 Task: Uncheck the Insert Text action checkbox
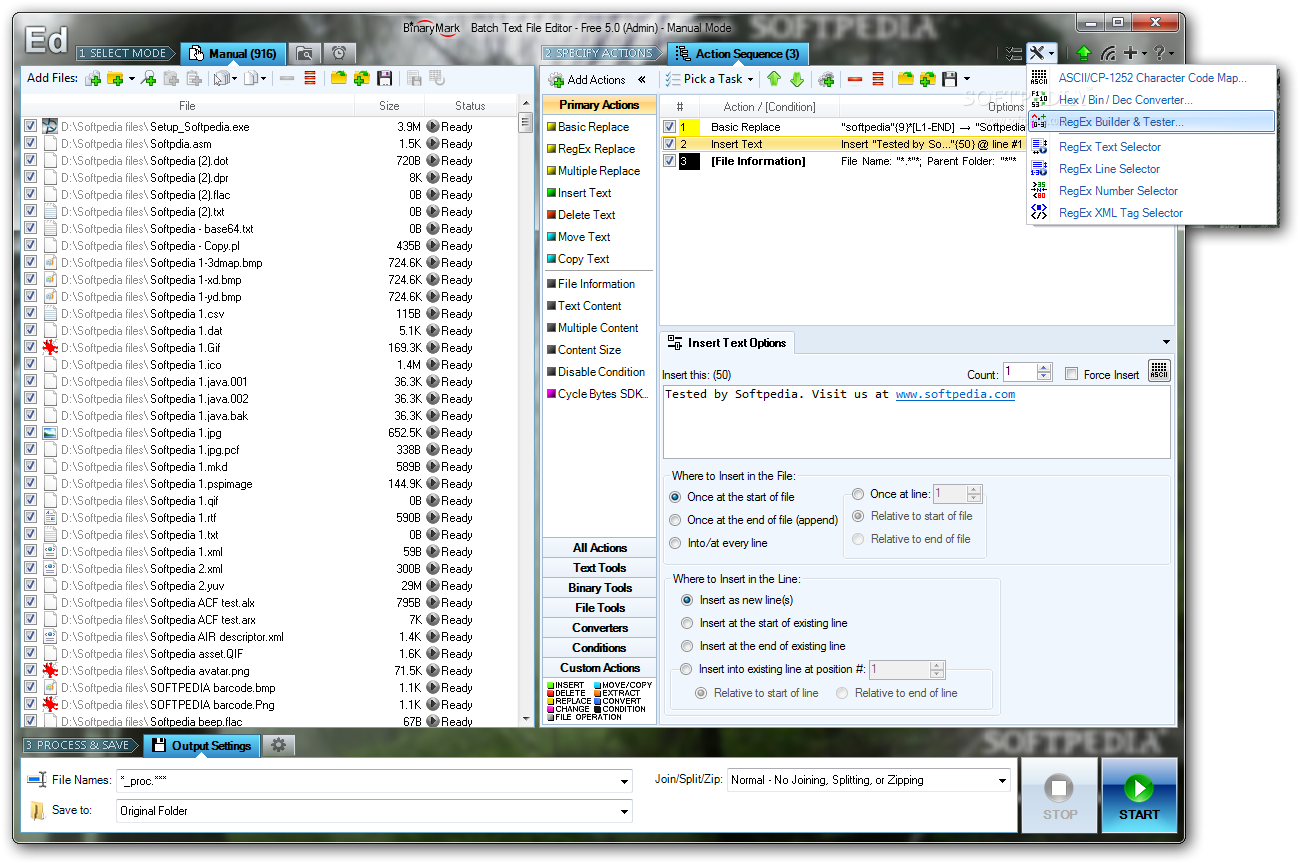point(669,144)
